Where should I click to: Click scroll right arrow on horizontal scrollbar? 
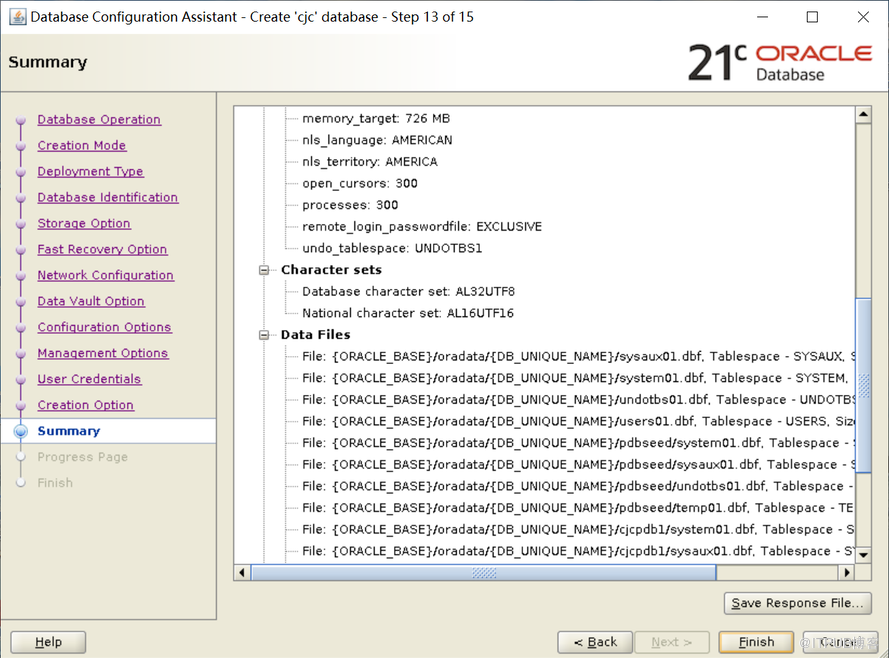tap(847, 573)
